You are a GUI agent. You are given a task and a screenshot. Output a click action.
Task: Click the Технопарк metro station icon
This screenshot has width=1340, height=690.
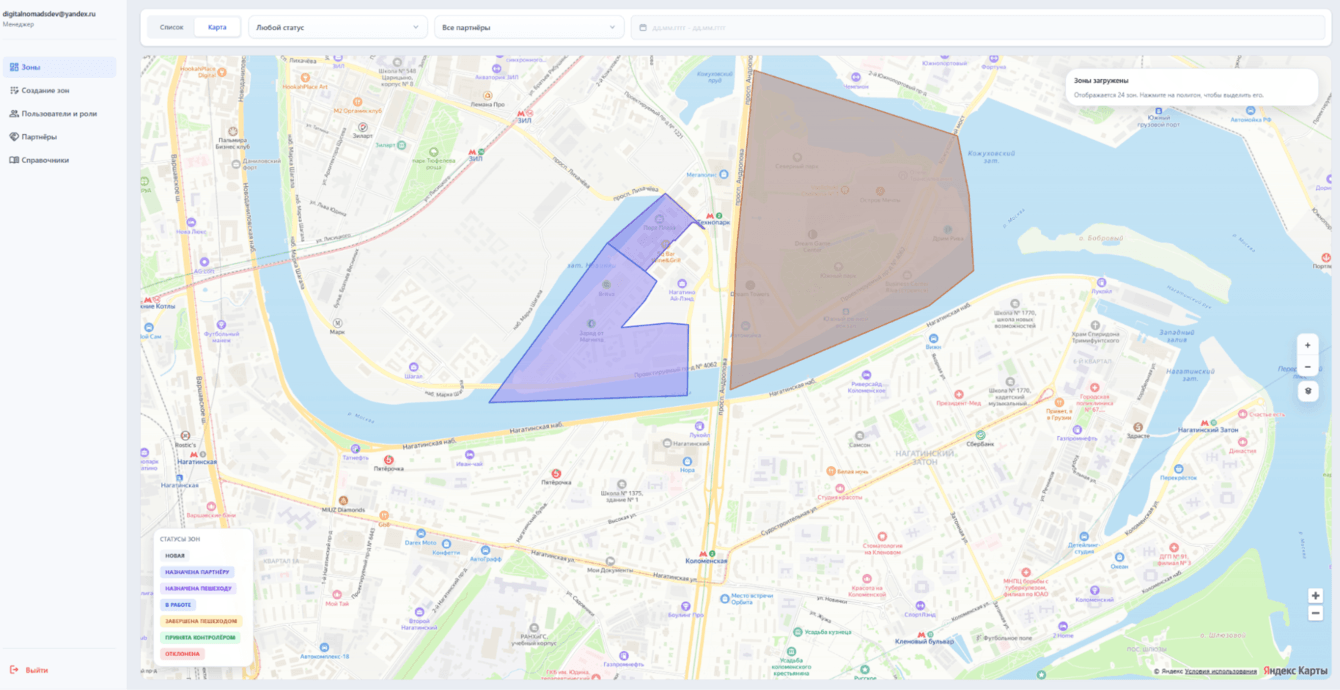pyautogui.click(x=711, y=216)
